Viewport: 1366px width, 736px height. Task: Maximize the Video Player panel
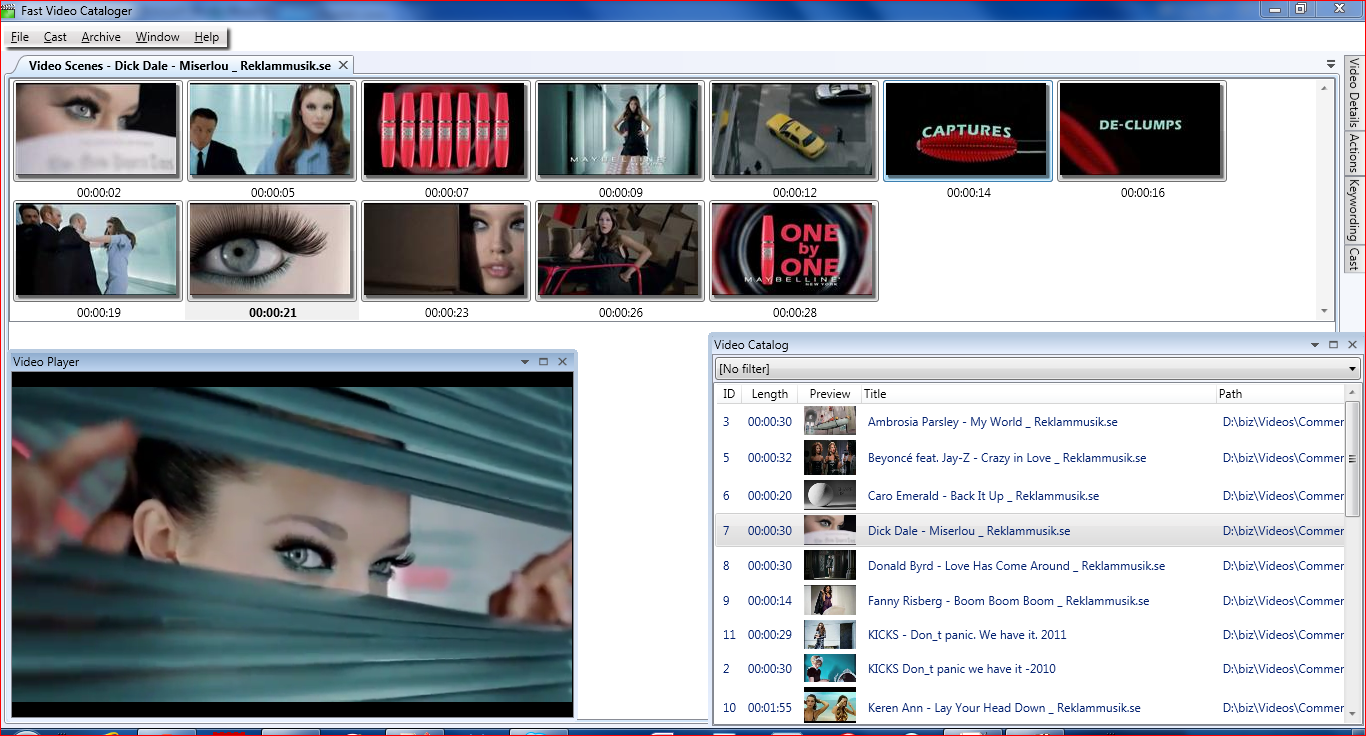[544, 362]
